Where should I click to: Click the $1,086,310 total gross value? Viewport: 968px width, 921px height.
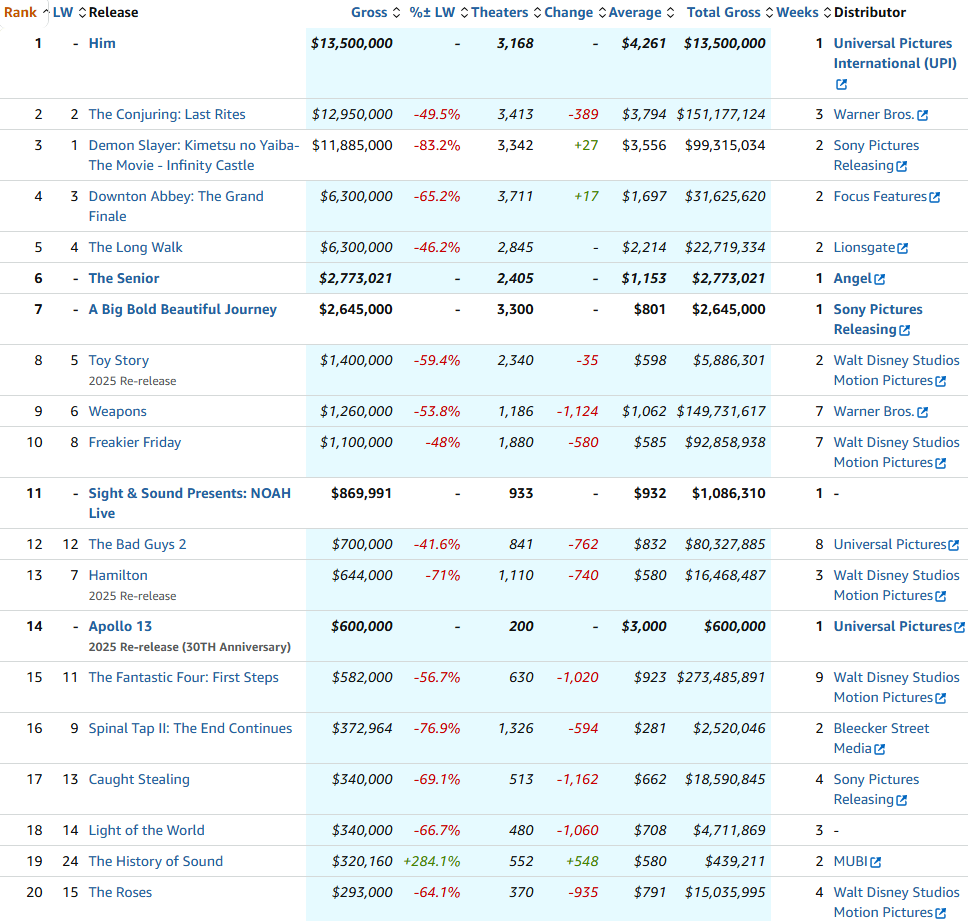pos(728,493)
